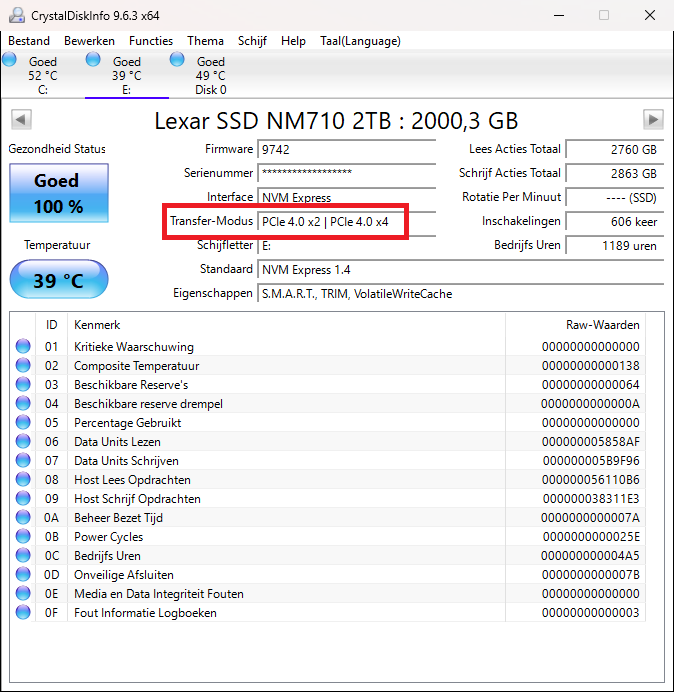Image resolution: width=674 pixels, height=692 pixels.
Task: Open the Bewerken menu
Action: coord(89,41)
